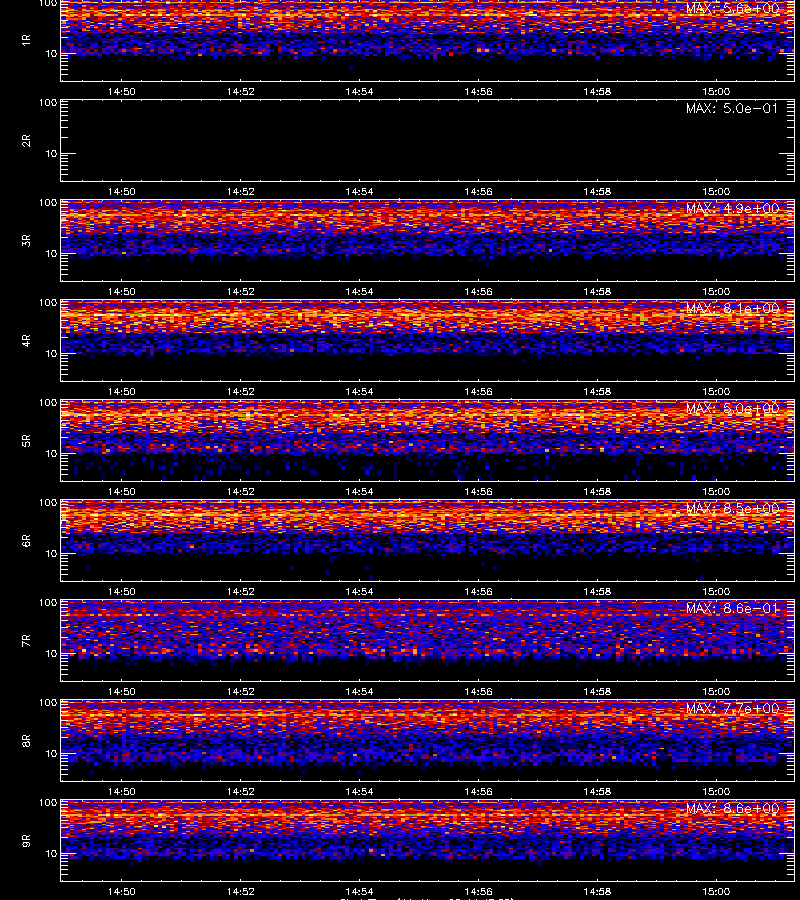The image size is (800, 900).
Task: Click the 14:58 tick label below panel 2R
Action: [x=597, y=192]
